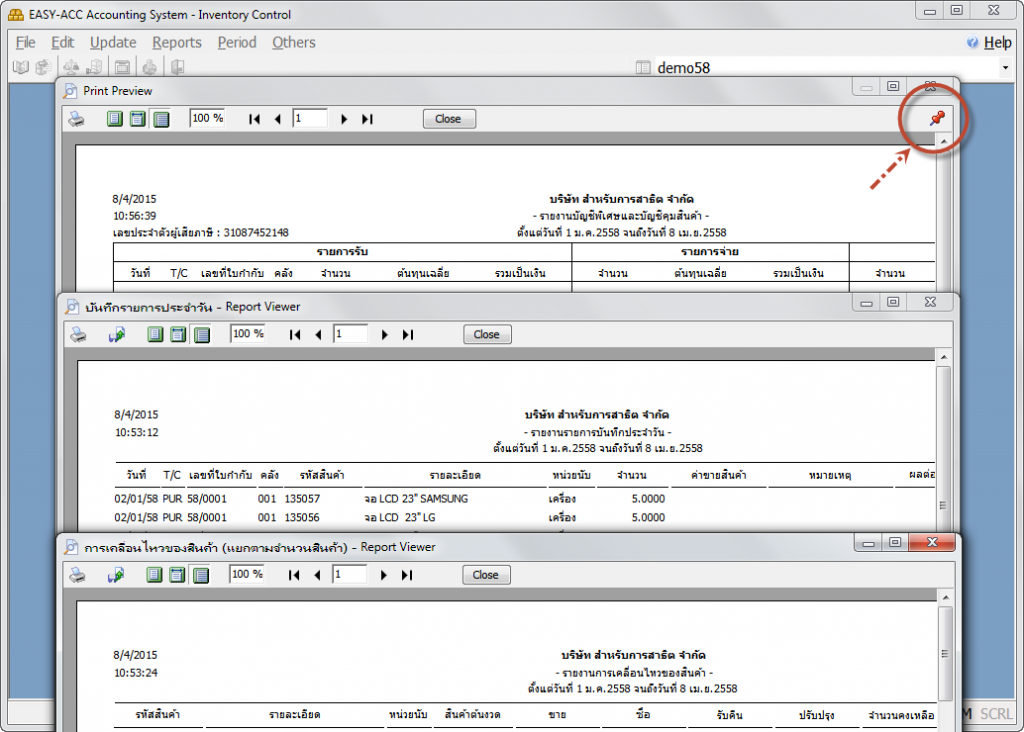Open the Period menu
The width and height of the screenshot is (1024, 732).
(x=237, y=42)
